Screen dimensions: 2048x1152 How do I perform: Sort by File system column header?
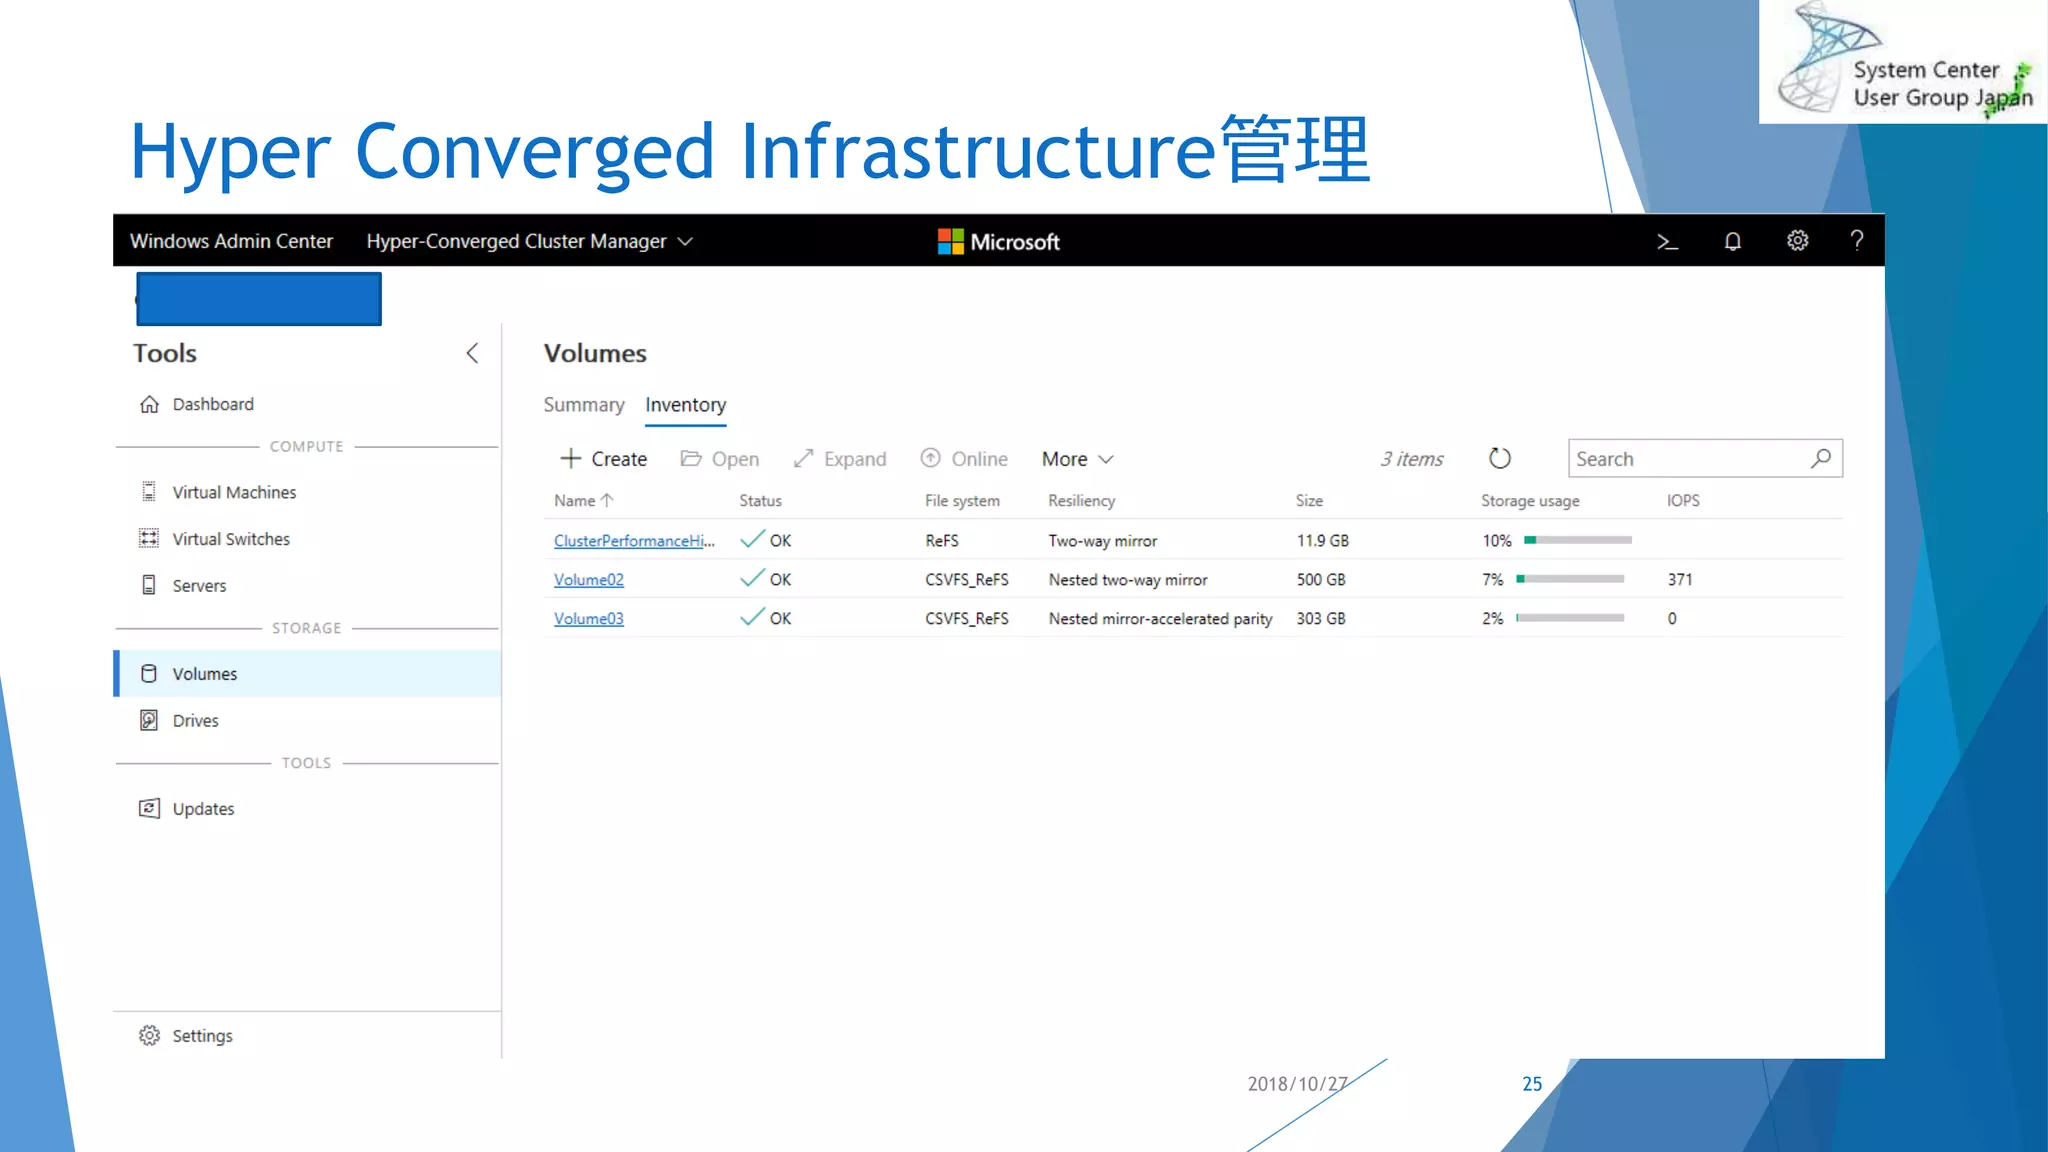coord(962,500)
